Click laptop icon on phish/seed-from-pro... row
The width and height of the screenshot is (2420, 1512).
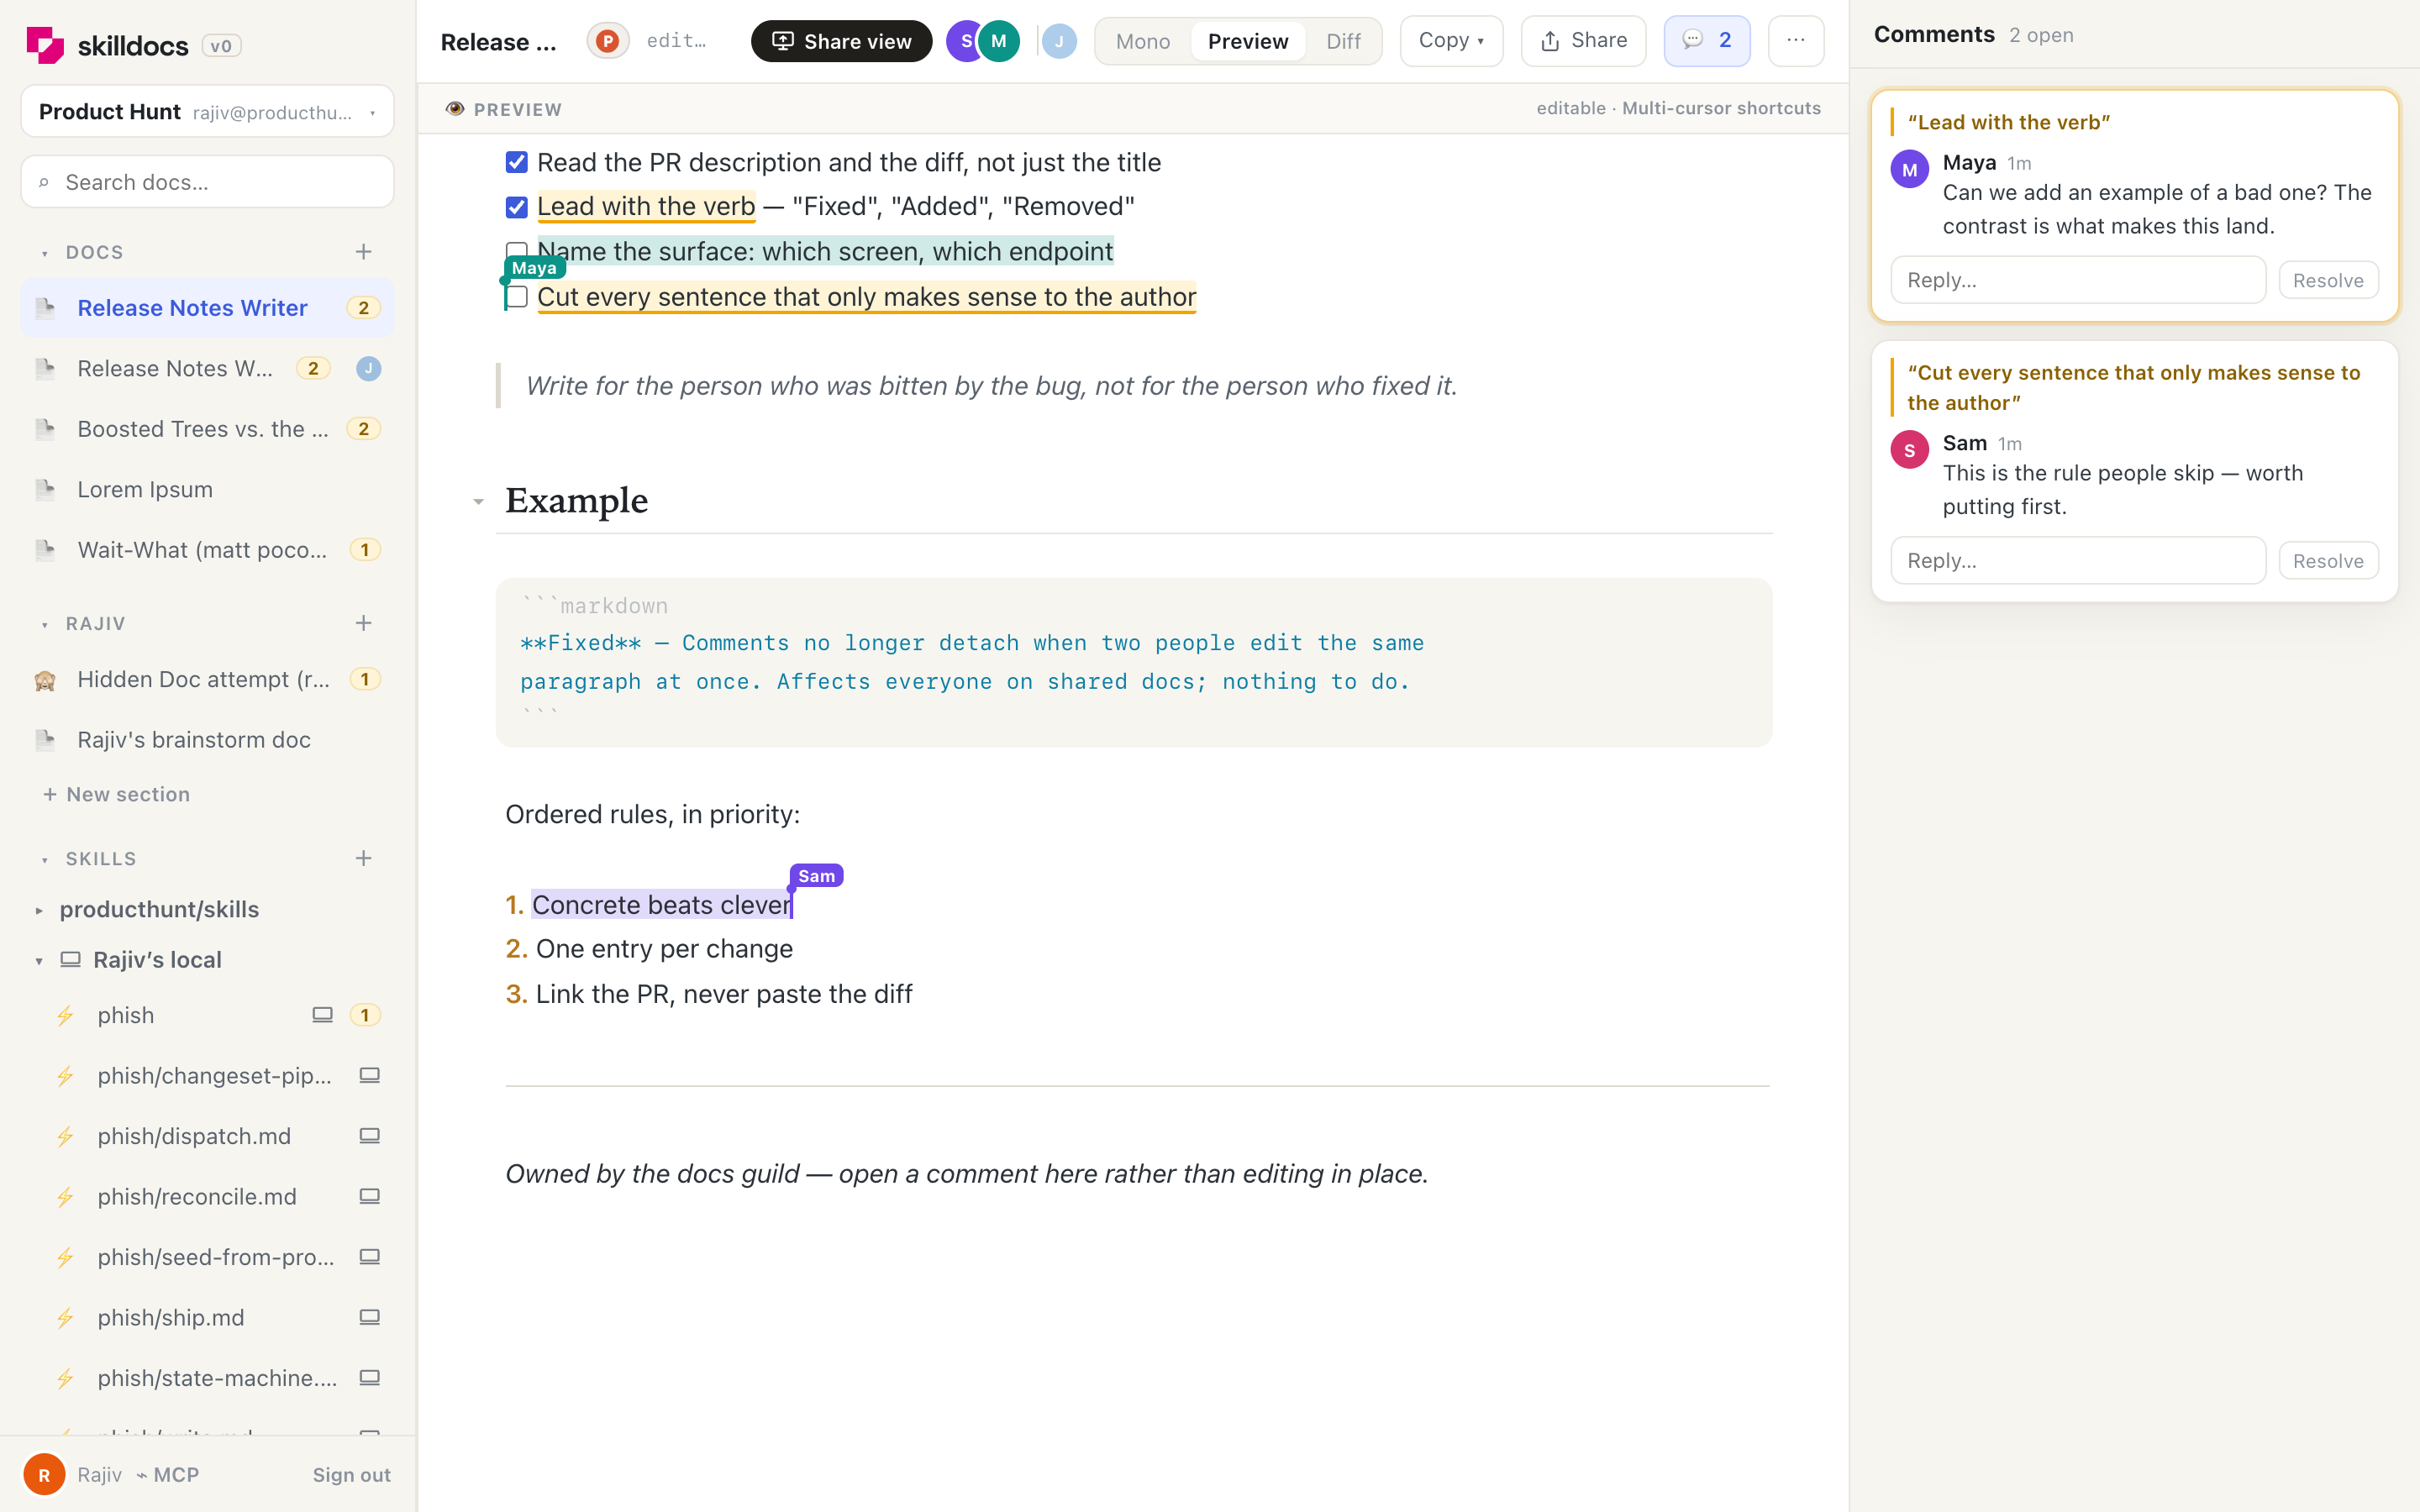coord(370,1257)
